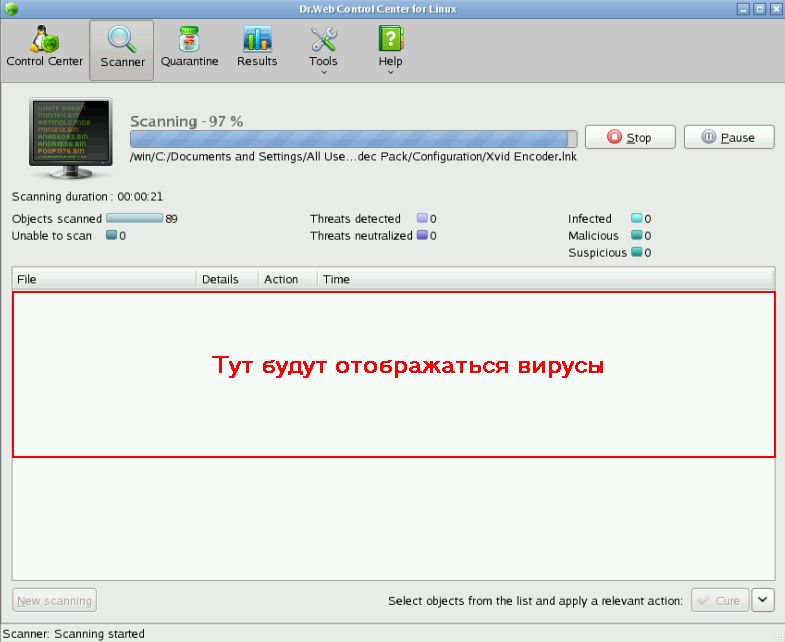Select the Scanner magnifier toolbar button
Image resolution: width=785 pixels, height=642 pixels.
click(122, 50)
